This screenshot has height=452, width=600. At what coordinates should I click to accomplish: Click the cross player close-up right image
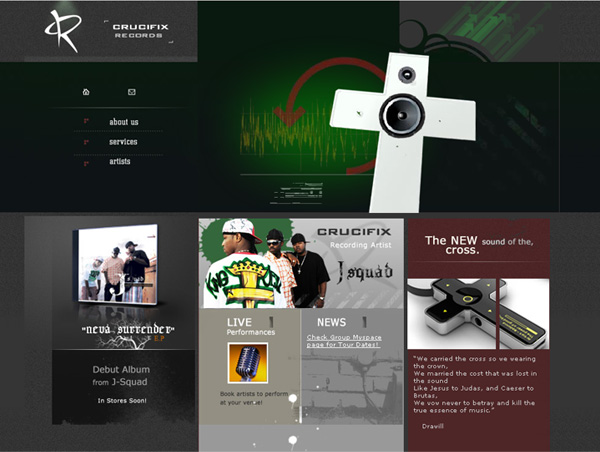525,314
